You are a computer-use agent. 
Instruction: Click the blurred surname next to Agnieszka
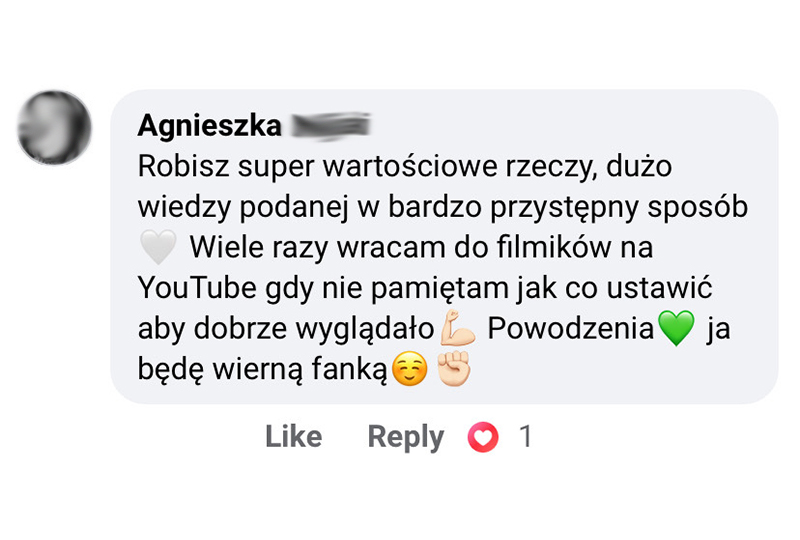330,126
